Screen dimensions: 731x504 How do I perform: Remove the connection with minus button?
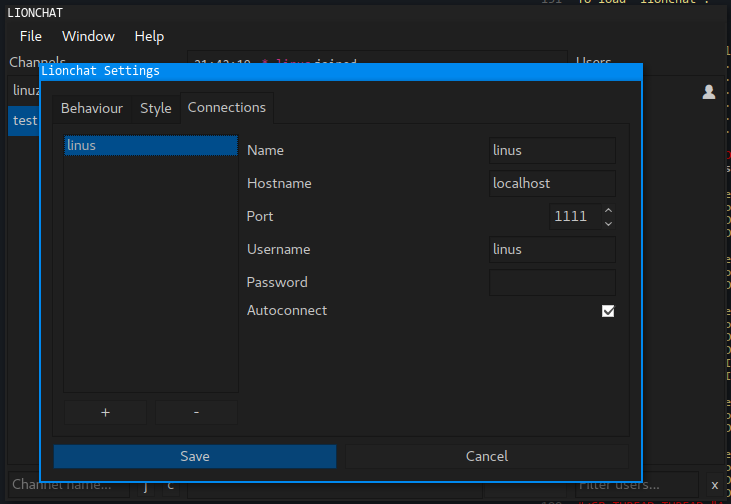(x=196, y=413)
